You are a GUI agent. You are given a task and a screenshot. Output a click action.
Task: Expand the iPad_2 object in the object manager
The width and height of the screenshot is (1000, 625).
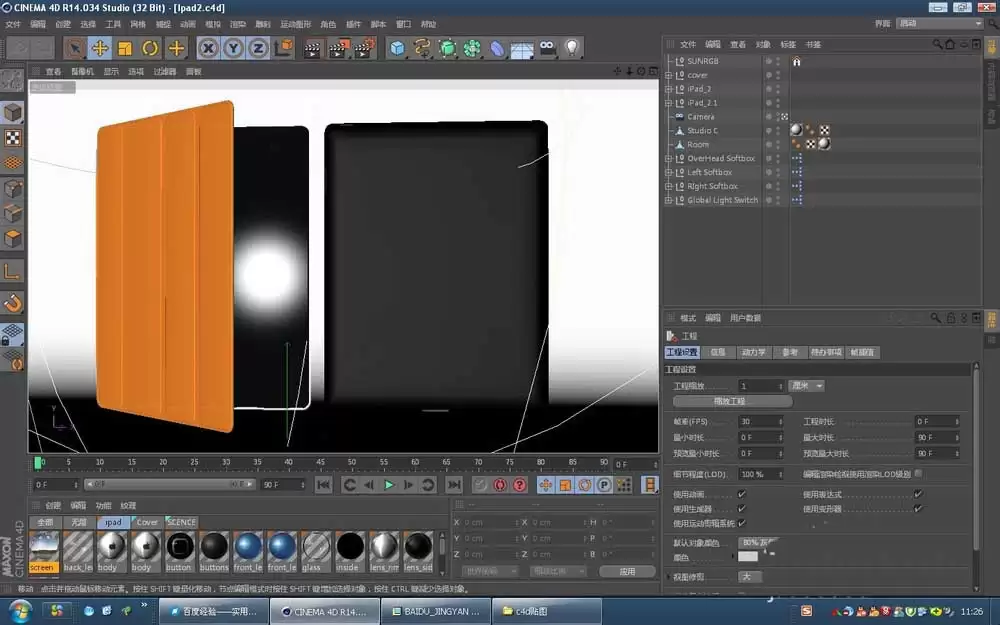[668, 89]
